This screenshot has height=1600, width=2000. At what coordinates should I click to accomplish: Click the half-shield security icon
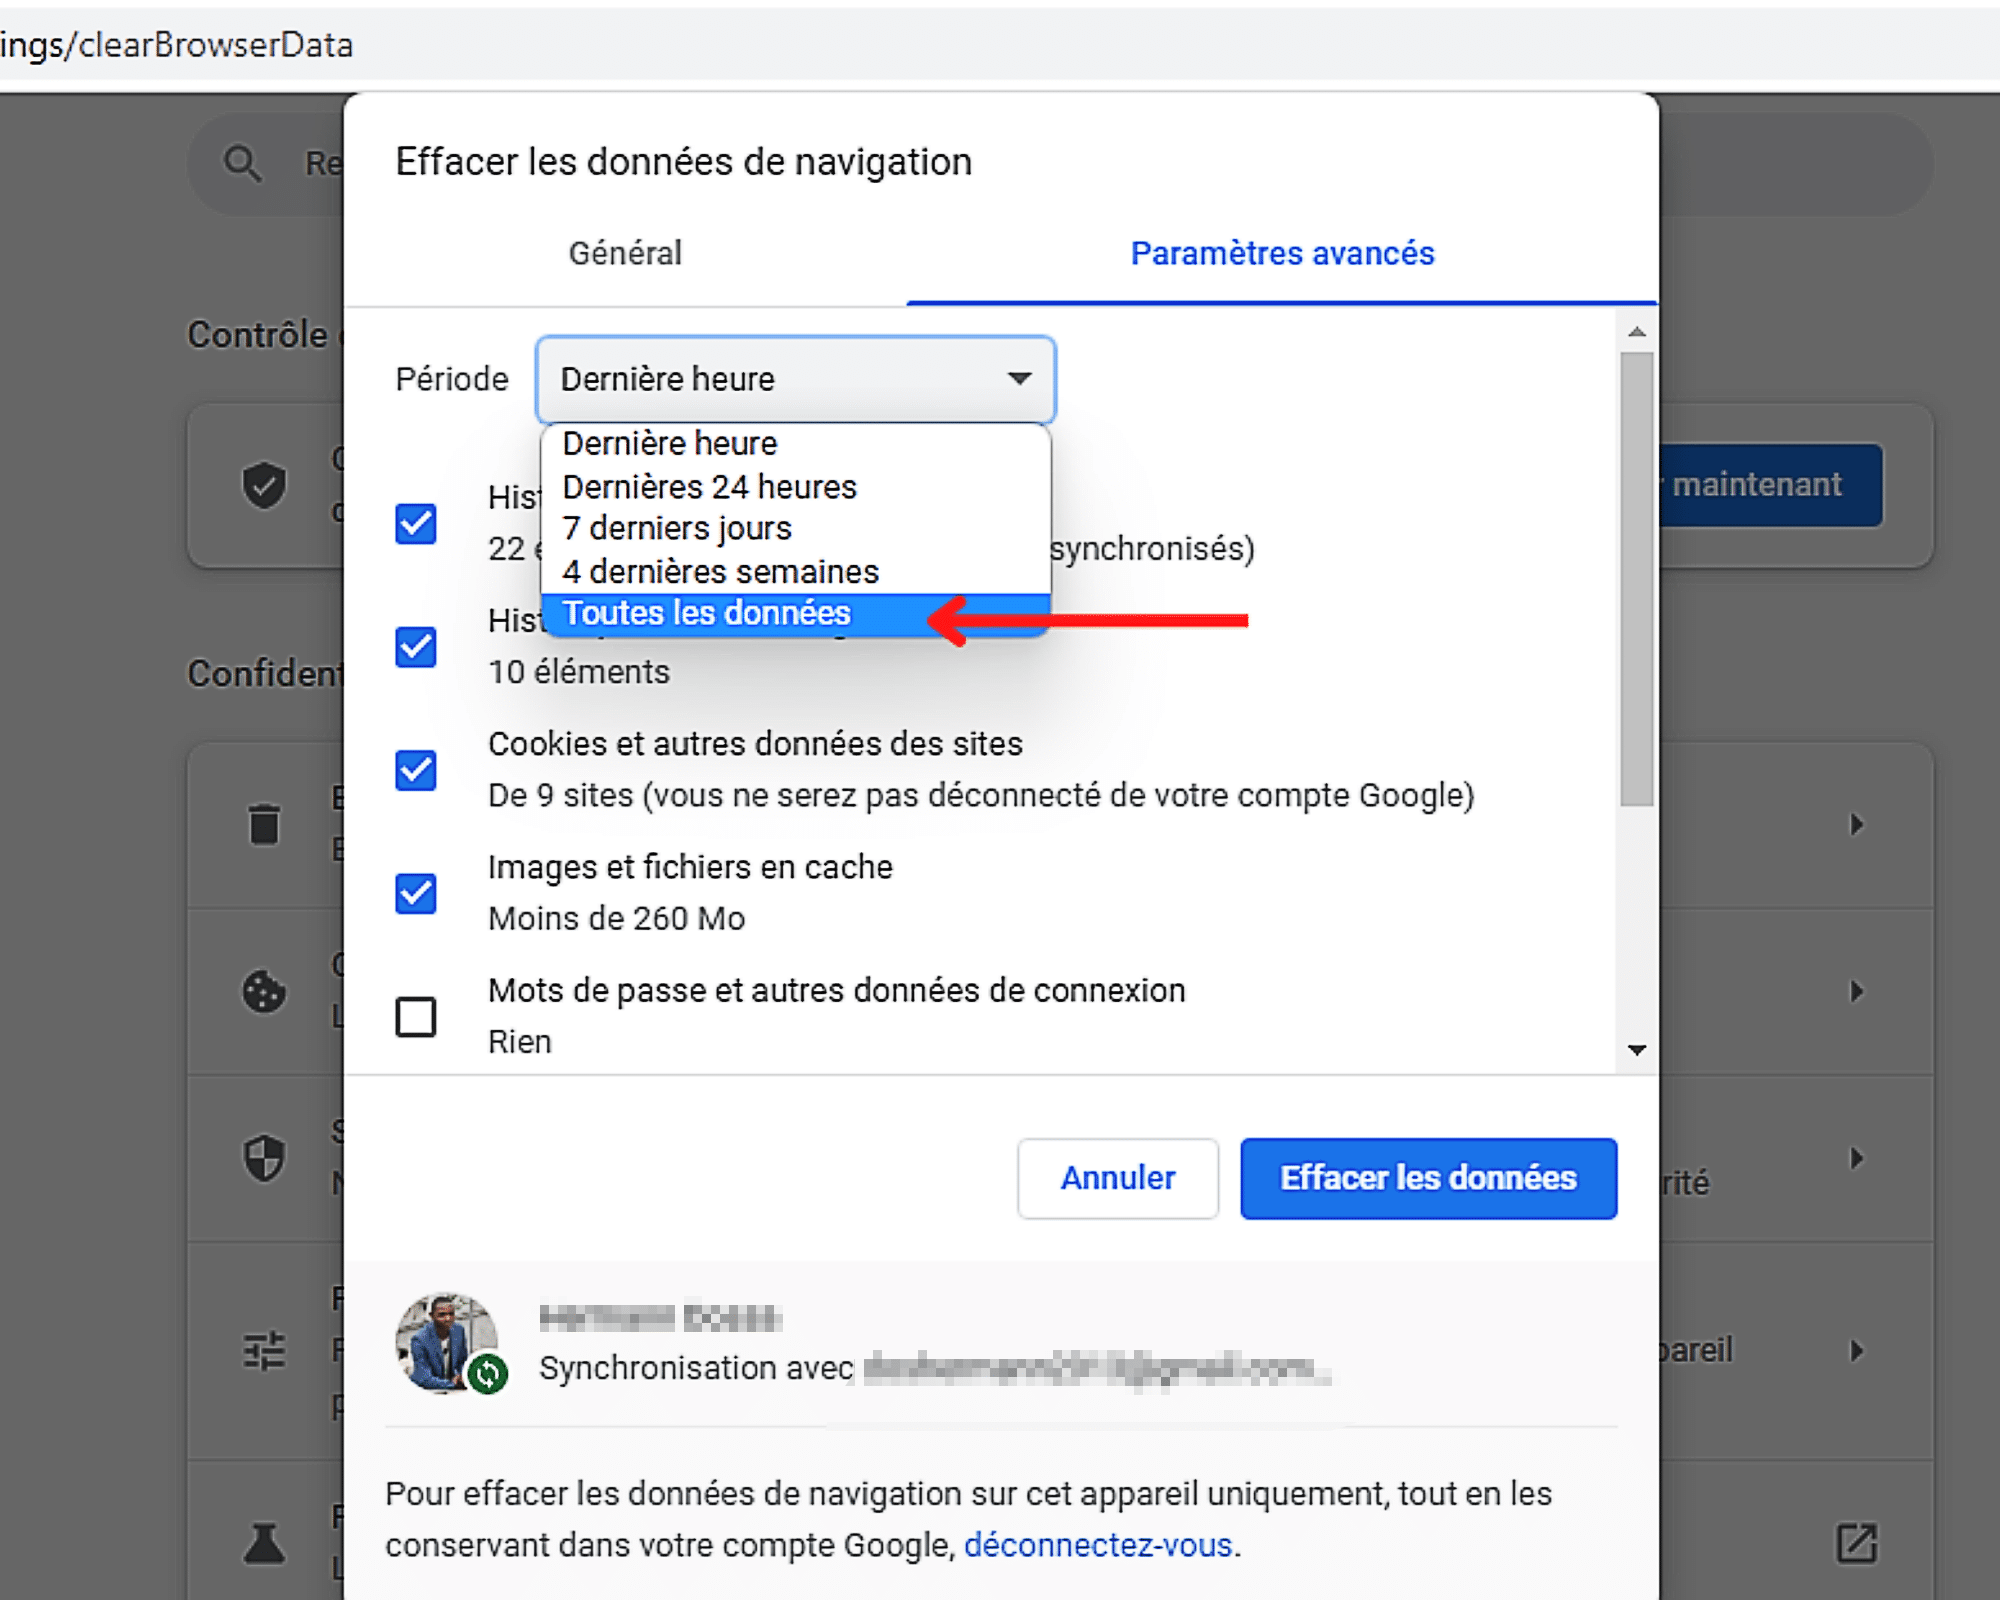tap(264, 1158)
